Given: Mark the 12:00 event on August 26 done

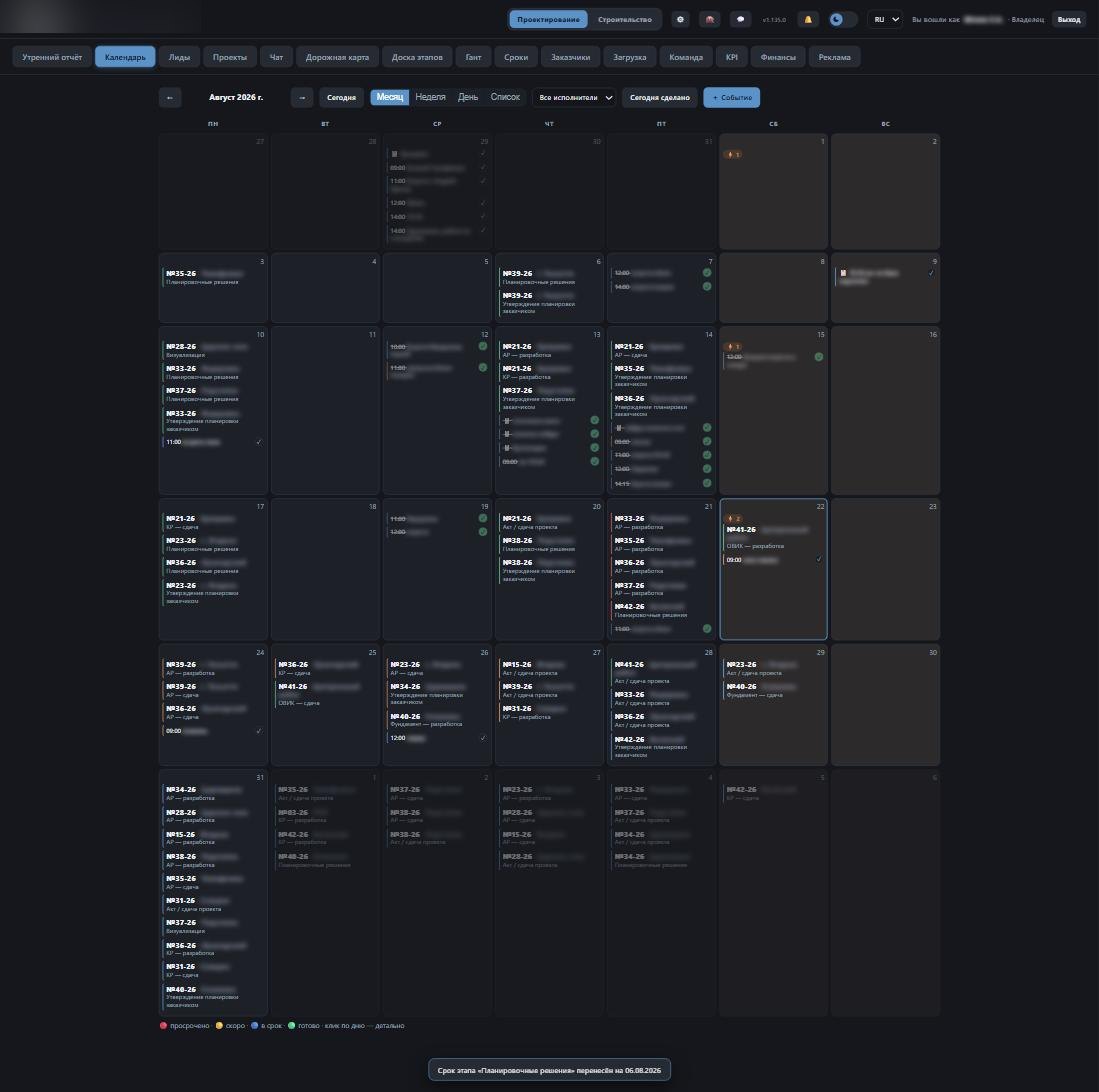Looking at the screenshot, I should [483, 738].
